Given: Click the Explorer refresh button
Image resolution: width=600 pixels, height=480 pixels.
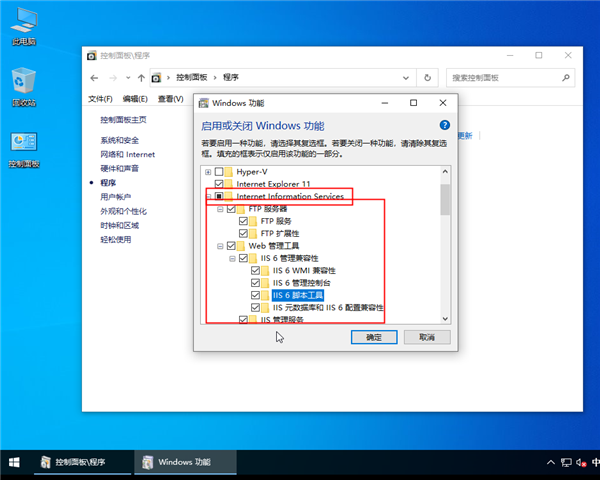Looking at the screenshot, I should [x=428, y=77].
